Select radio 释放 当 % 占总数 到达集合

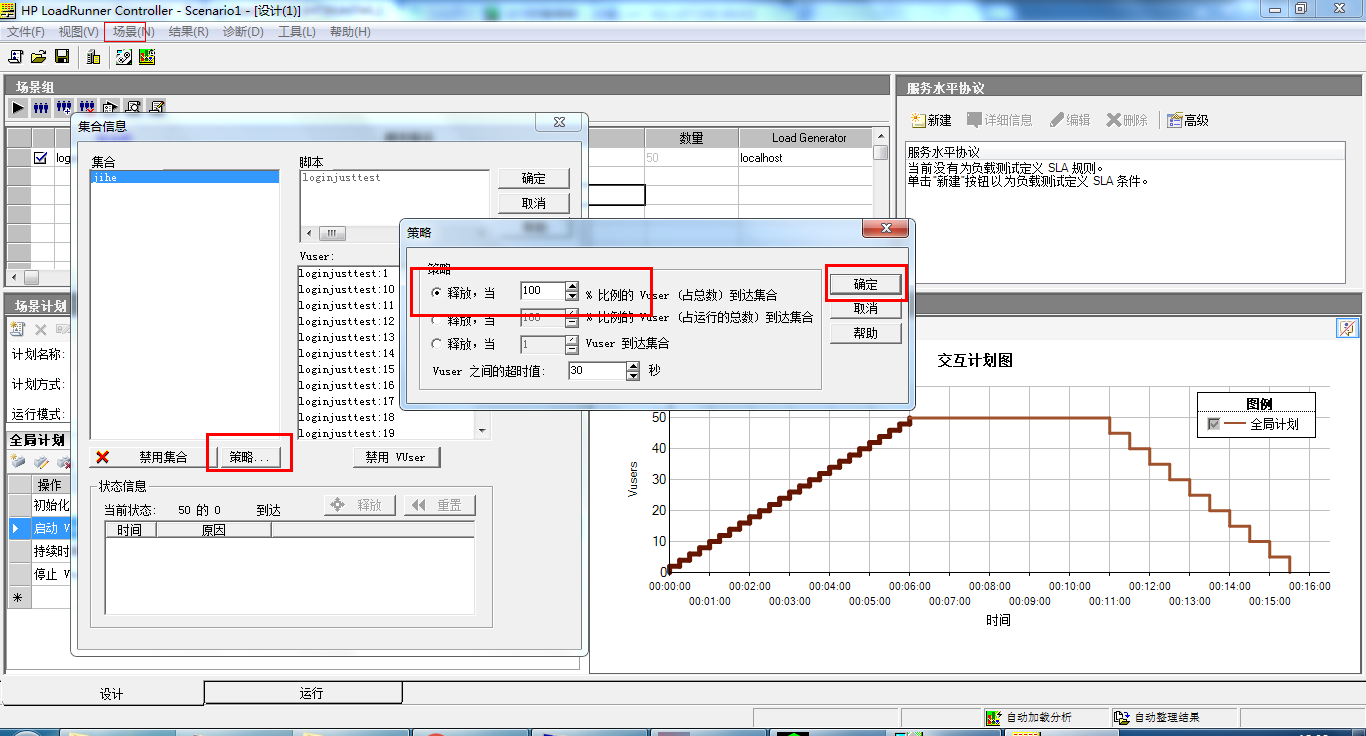click(x=436, y=292)
